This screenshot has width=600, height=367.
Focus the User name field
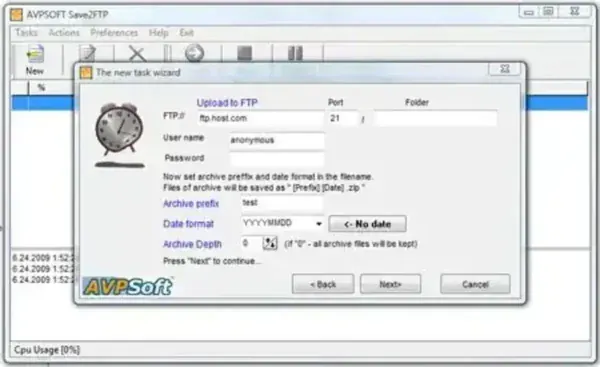point(277,140)
